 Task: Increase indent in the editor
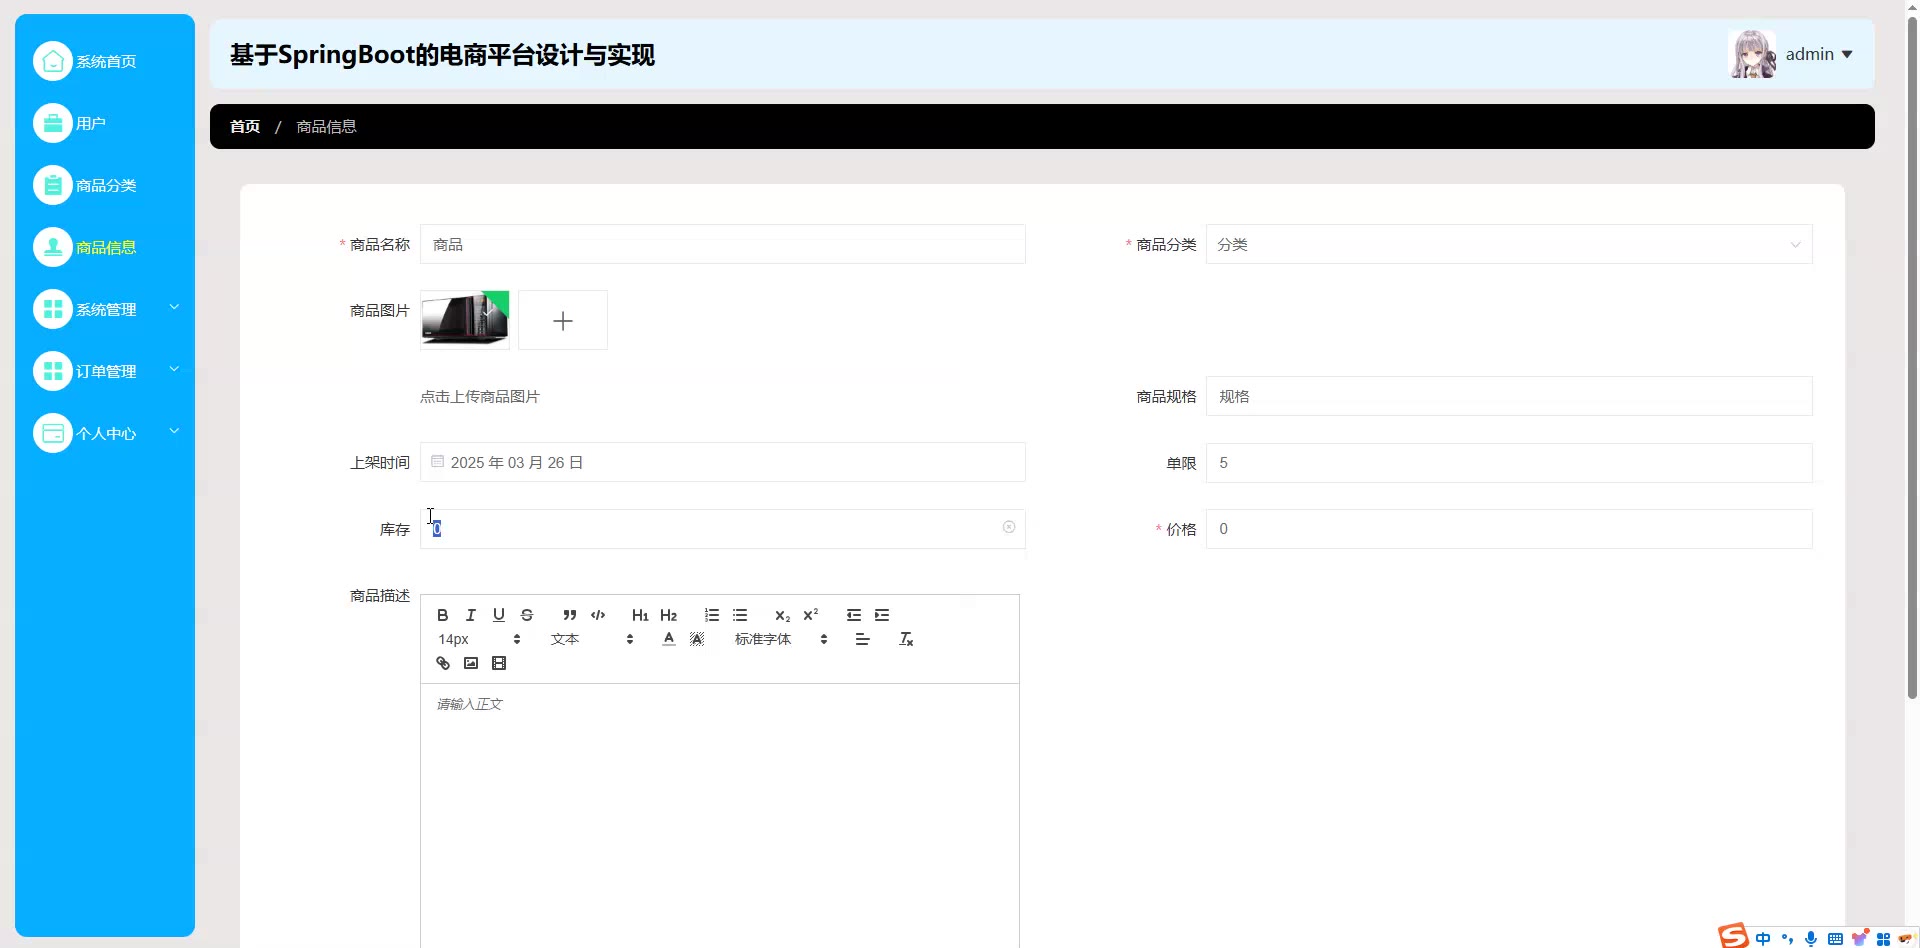(x=882, y=615)
